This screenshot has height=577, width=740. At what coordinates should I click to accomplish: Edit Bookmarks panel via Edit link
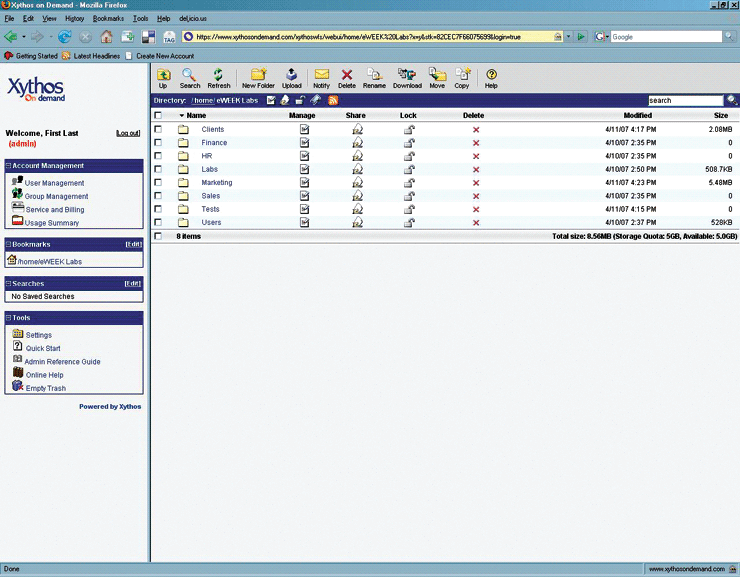click(134, 244)
